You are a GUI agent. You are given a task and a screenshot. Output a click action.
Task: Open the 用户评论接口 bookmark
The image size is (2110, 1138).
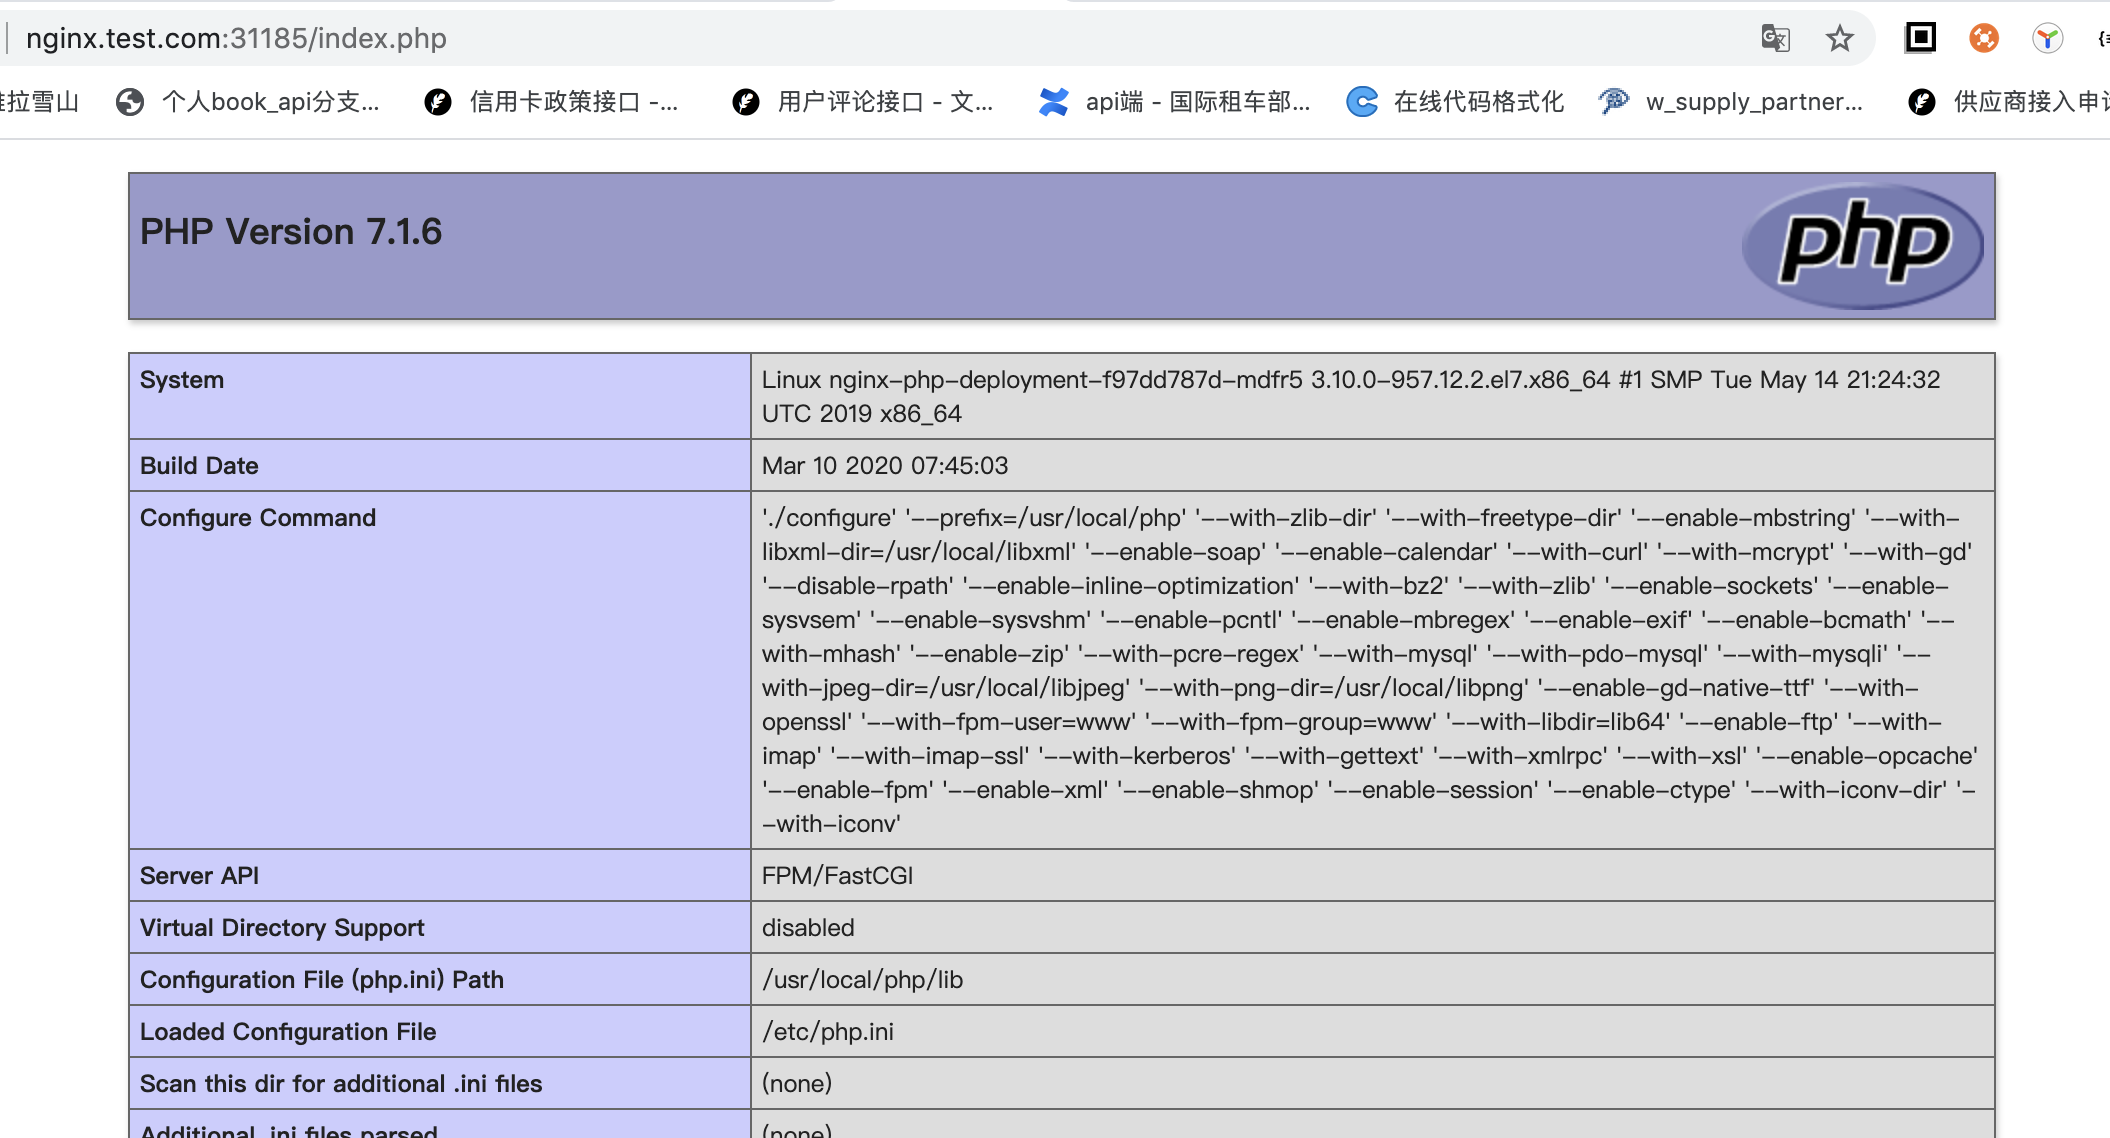[x=884, y=102]
